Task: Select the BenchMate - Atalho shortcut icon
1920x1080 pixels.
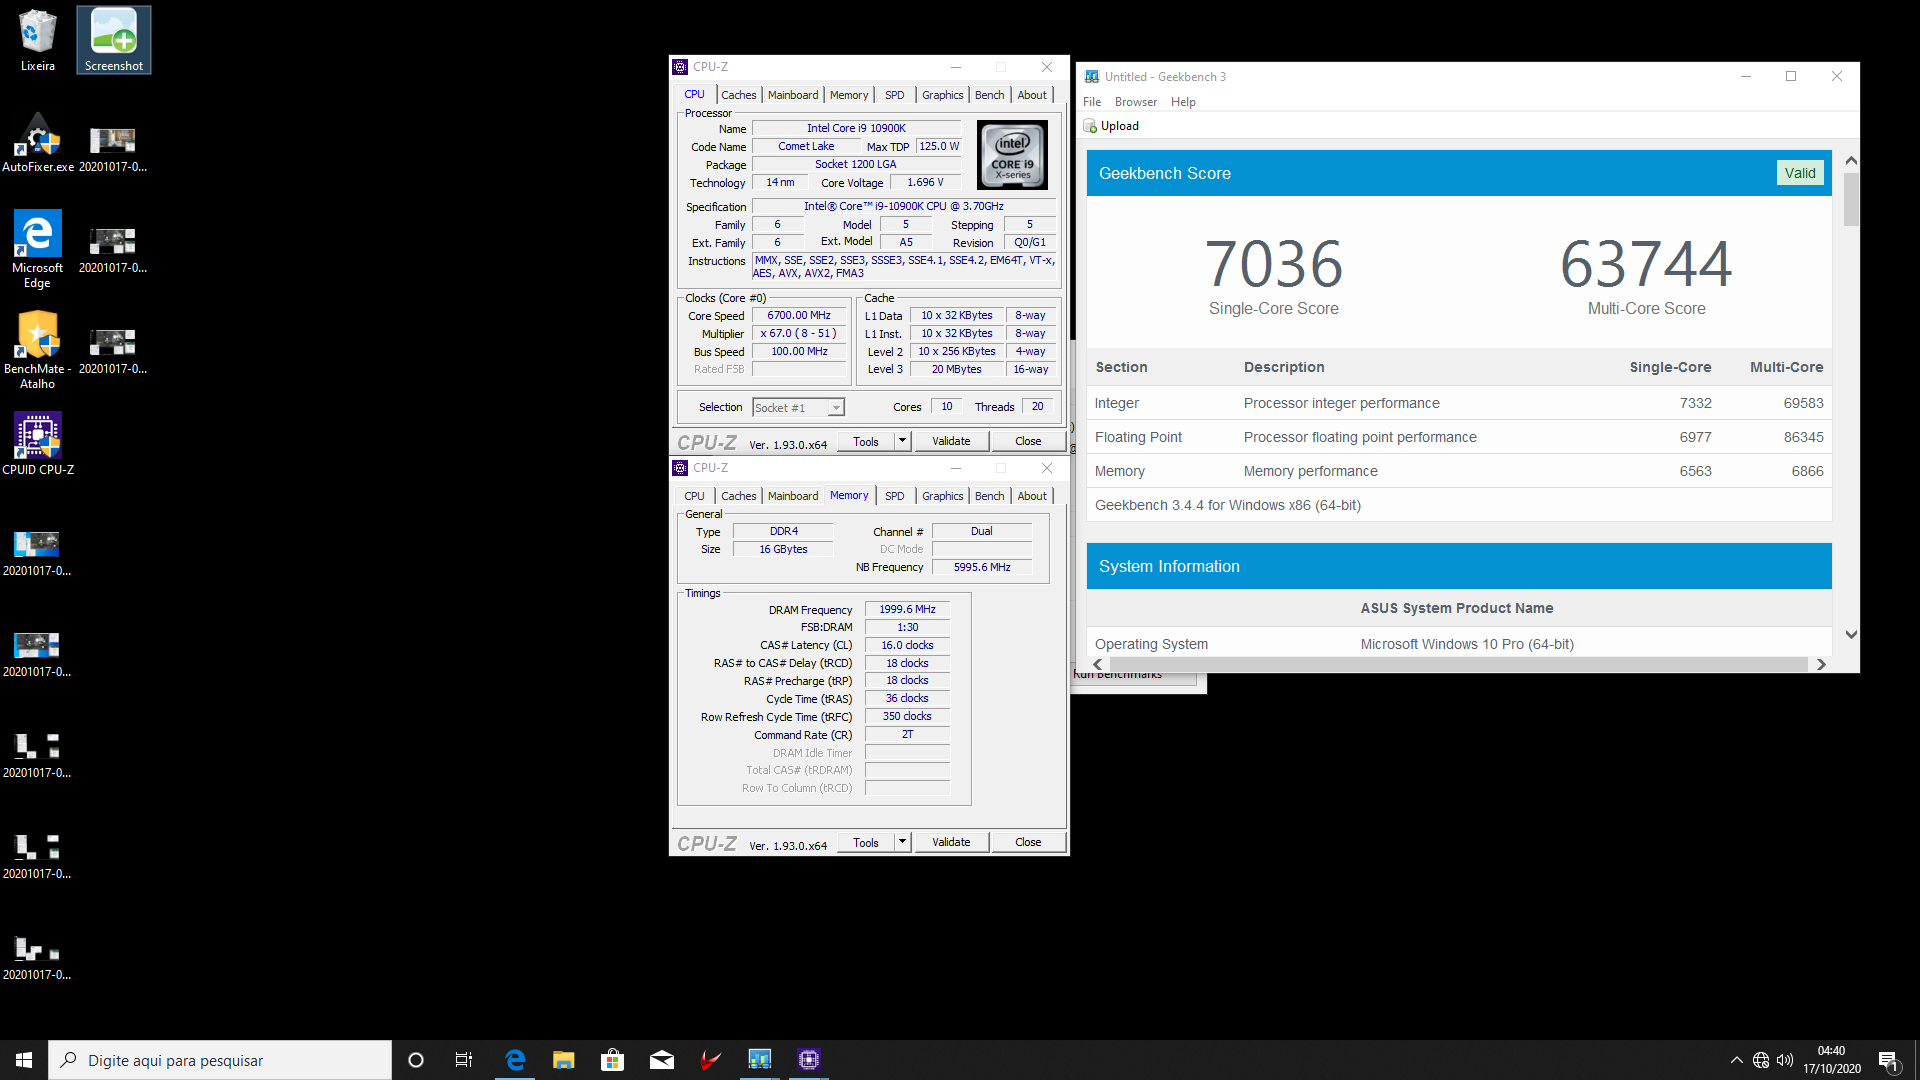Action: click(x=37, y=350)
